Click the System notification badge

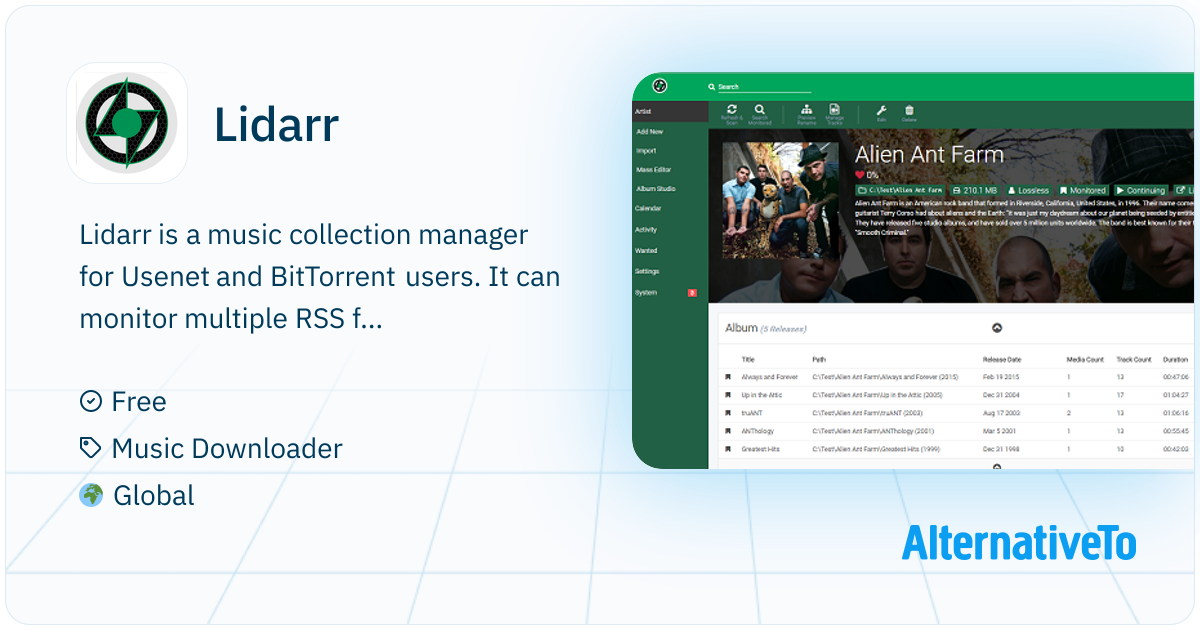pyautogui.click(x=692, y=293)
